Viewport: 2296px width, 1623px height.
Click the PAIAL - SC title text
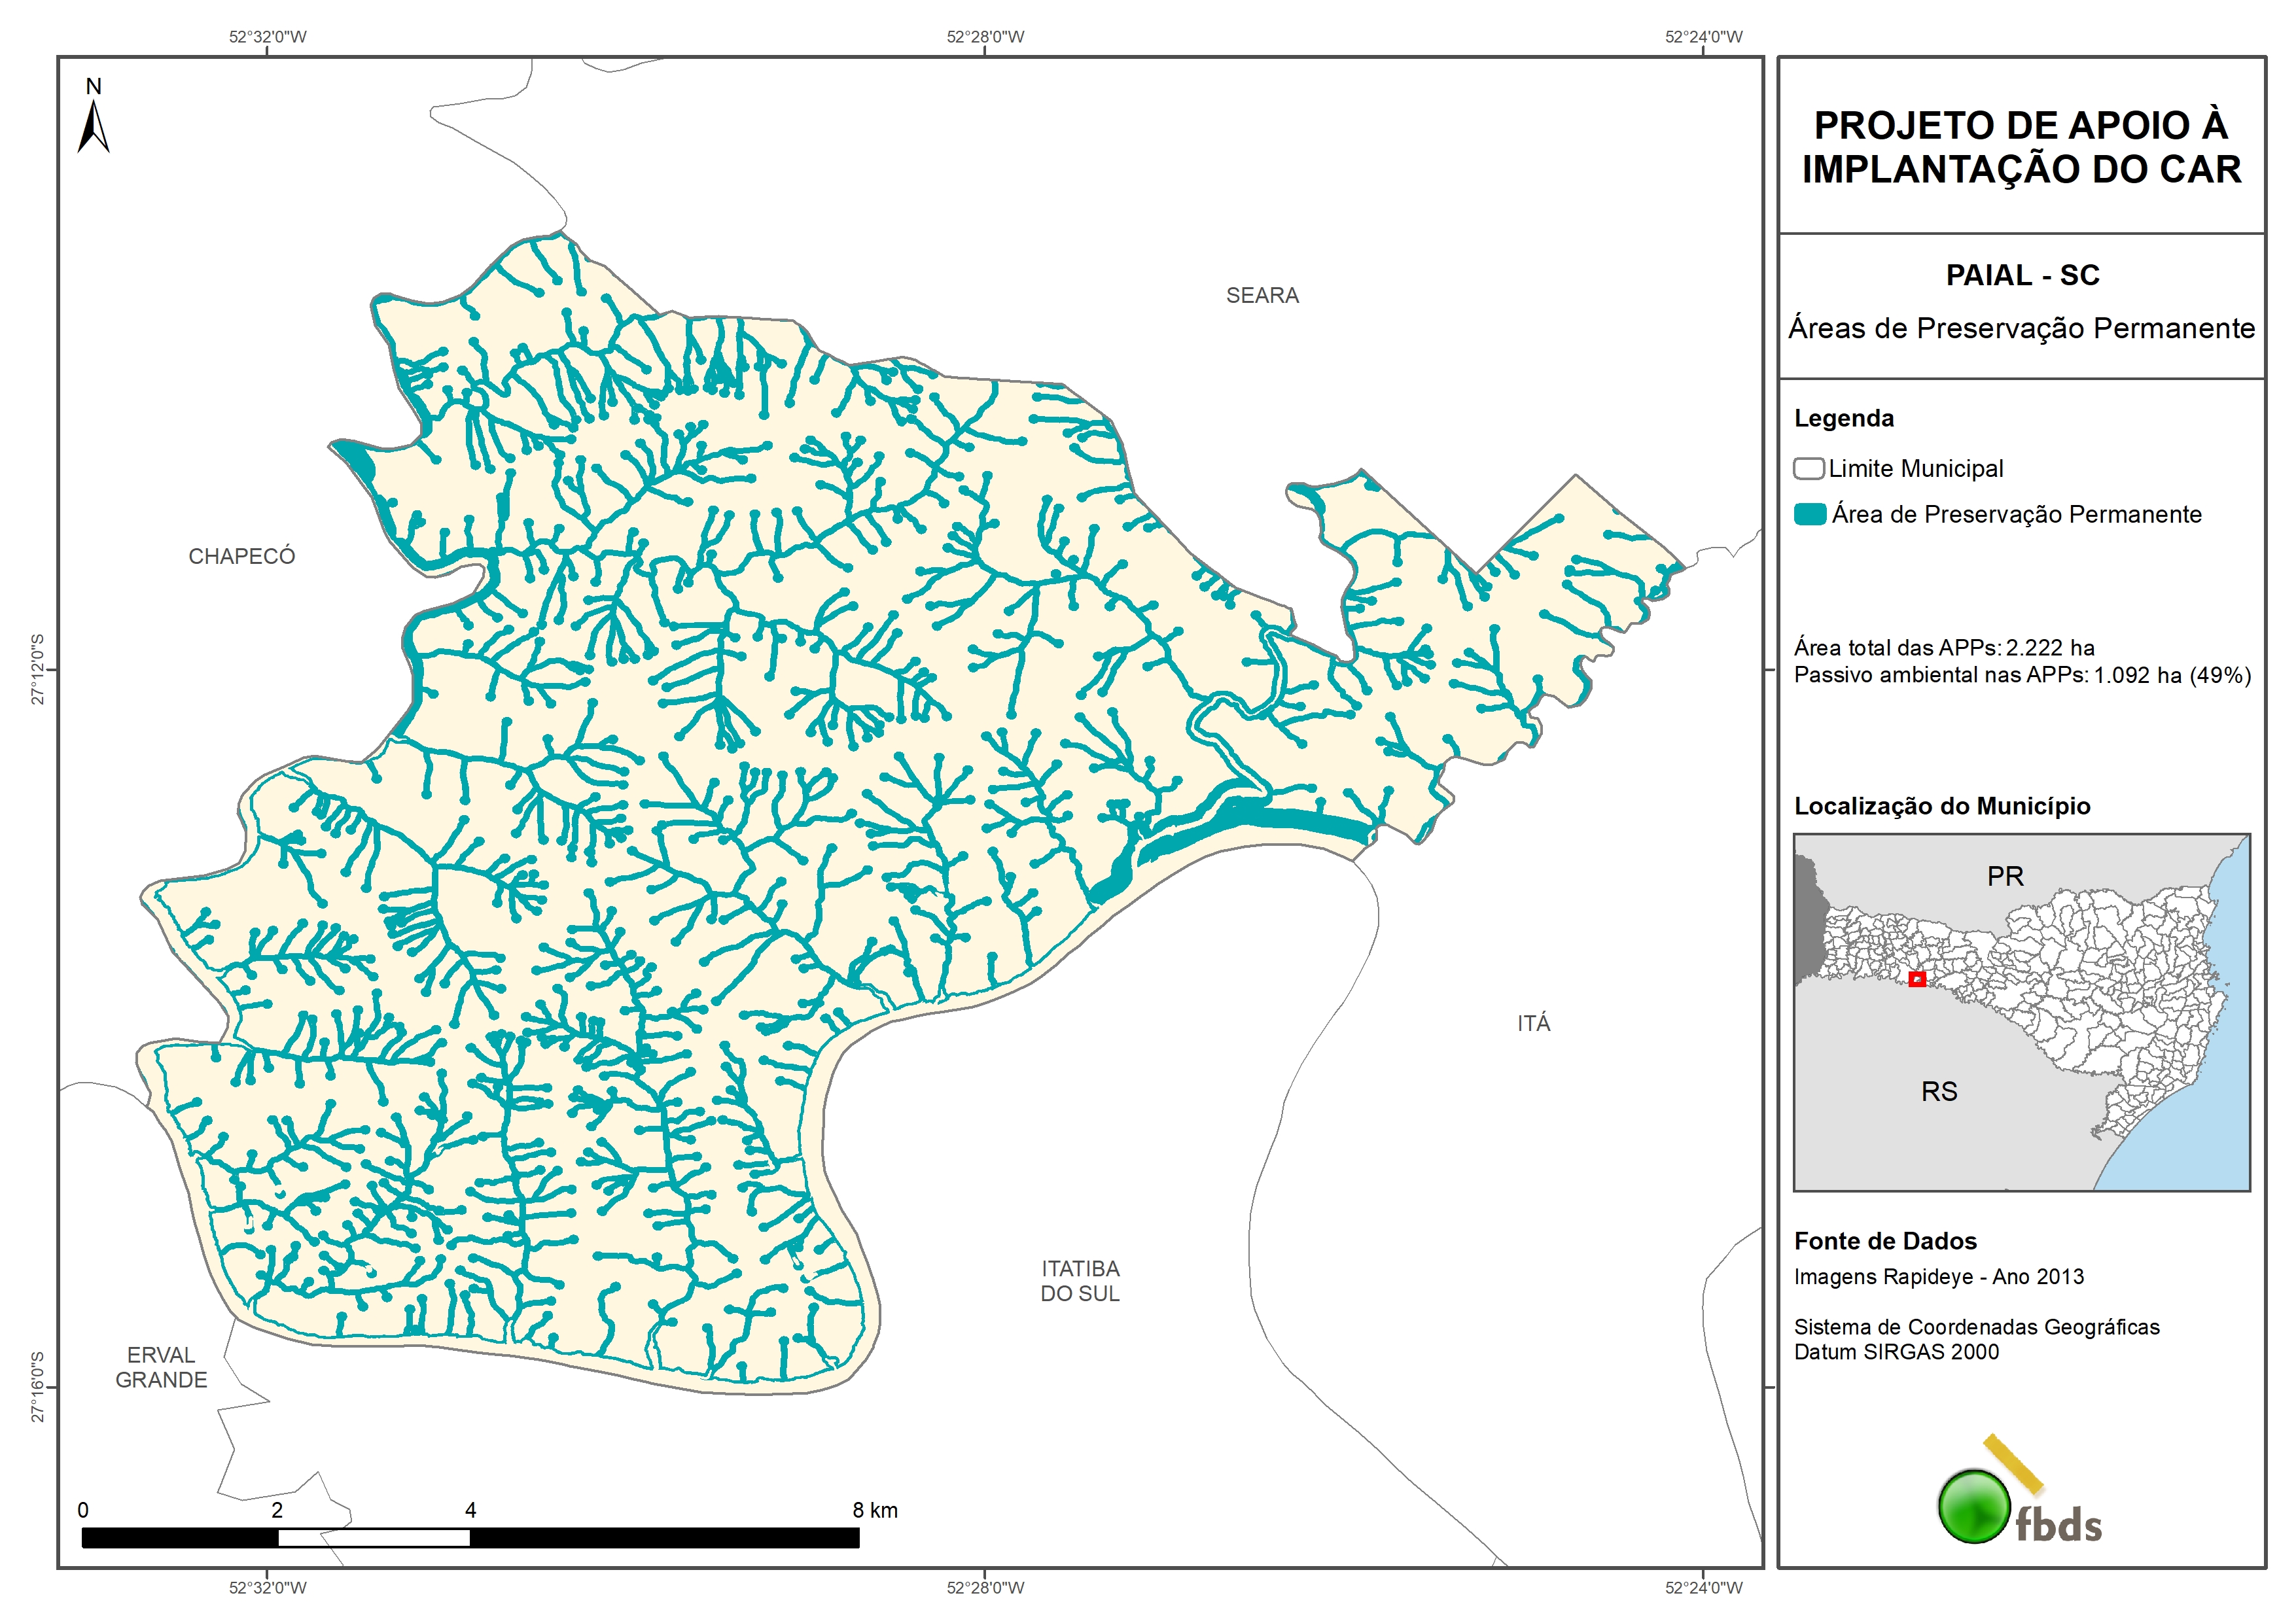[2022, 275]
